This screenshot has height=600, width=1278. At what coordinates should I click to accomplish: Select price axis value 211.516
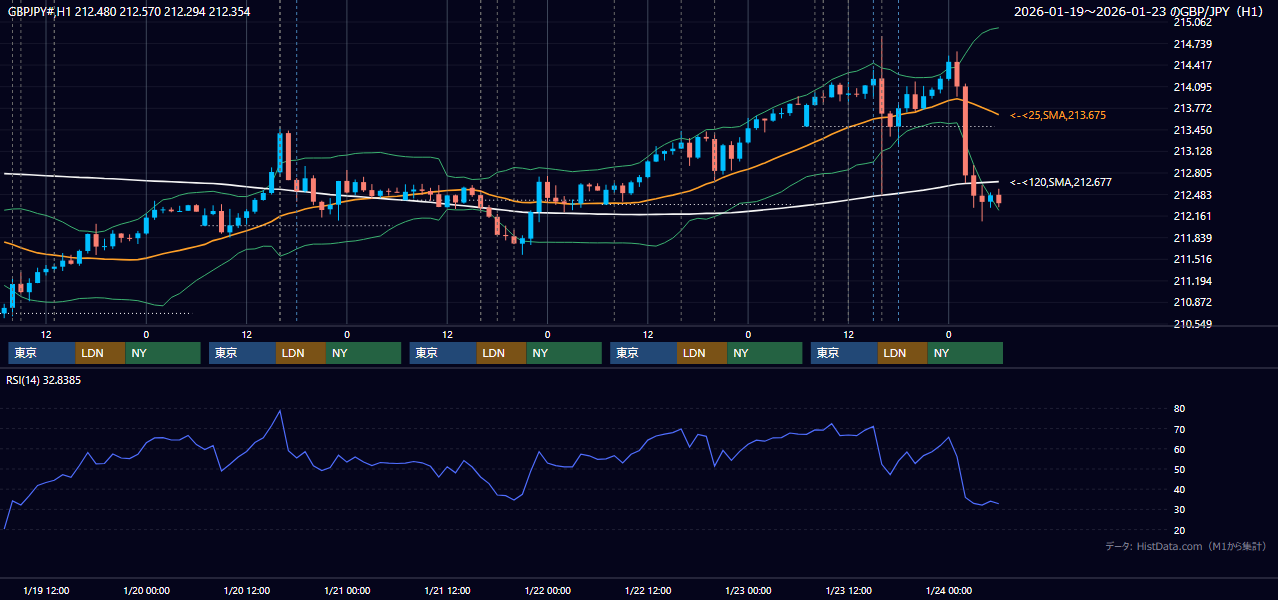[x=1192, y=260]
